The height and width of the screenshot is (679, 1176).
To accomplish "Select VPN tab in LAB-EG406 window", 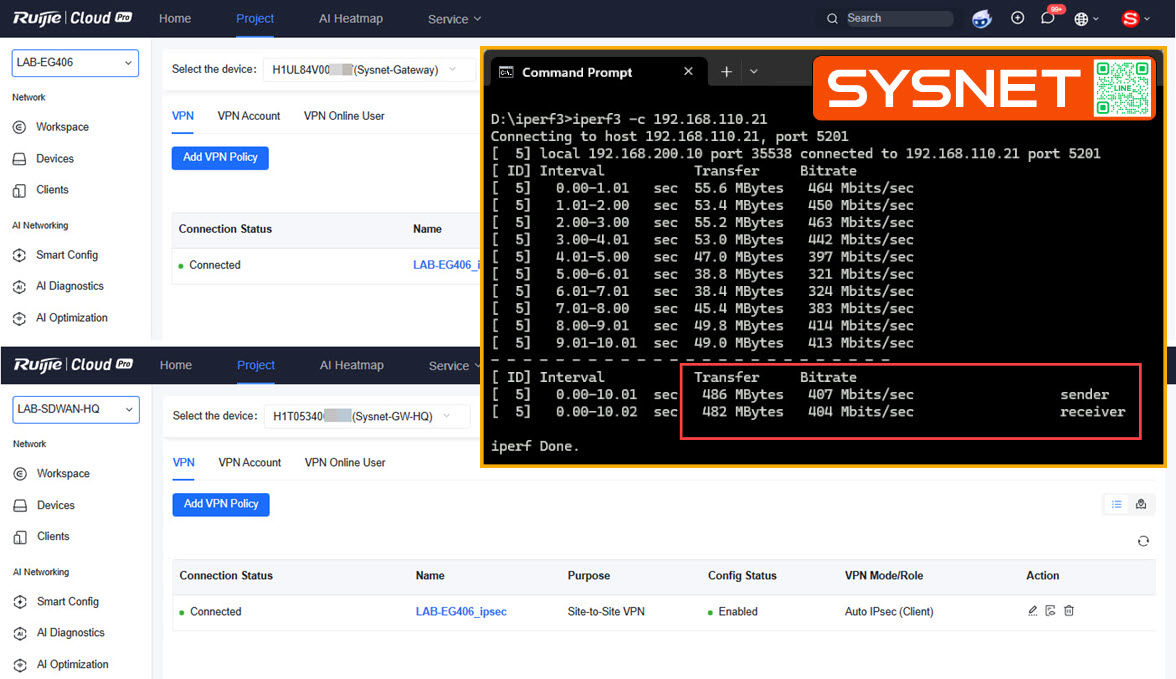I will 182,116.
